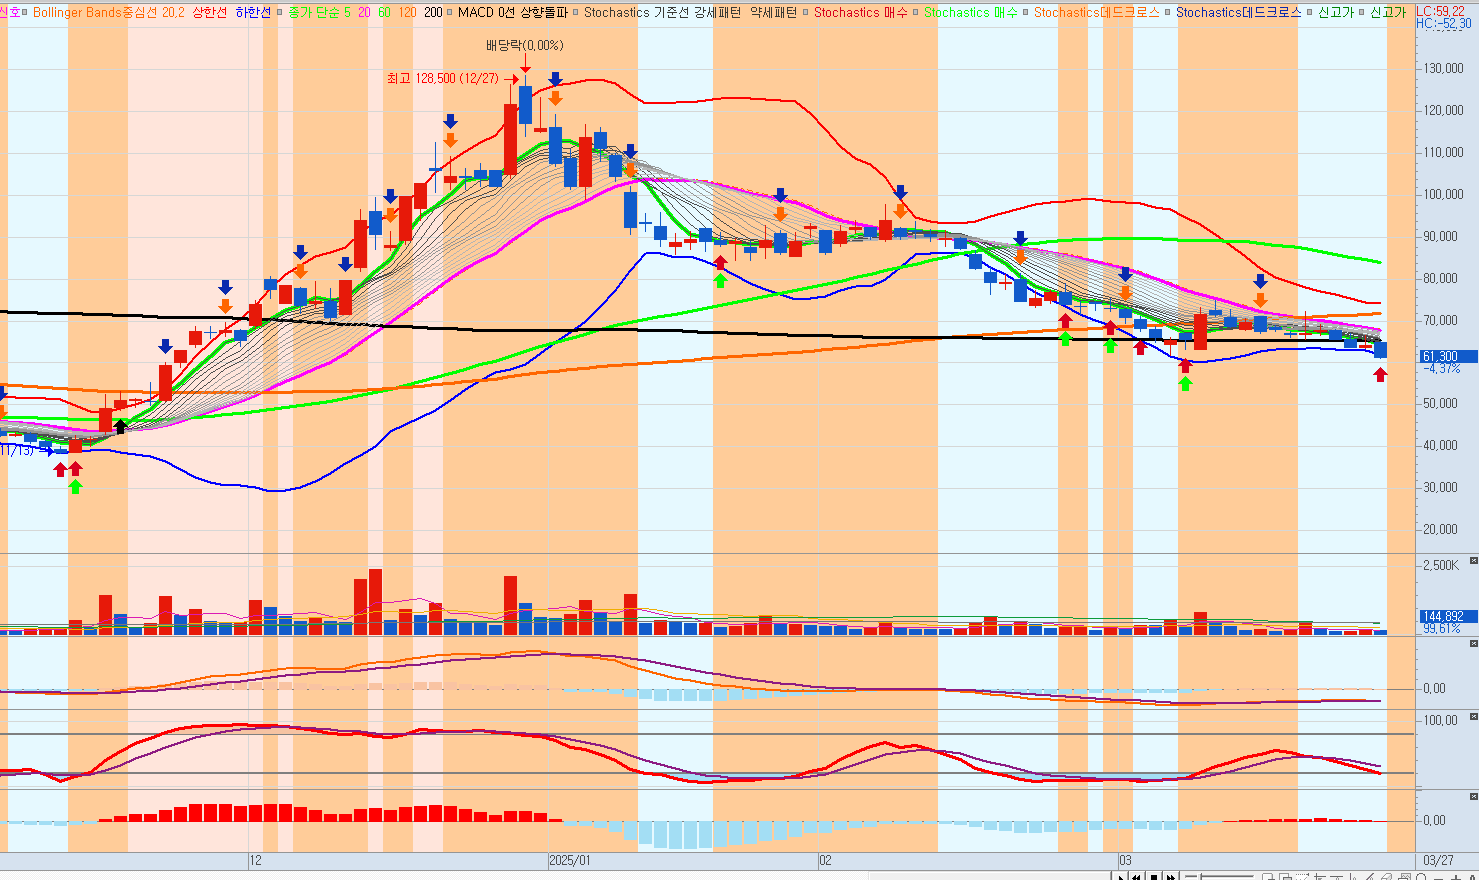Click the 130,000 price axis label
Viewport: 1479px width, 880px height.
1444,68
